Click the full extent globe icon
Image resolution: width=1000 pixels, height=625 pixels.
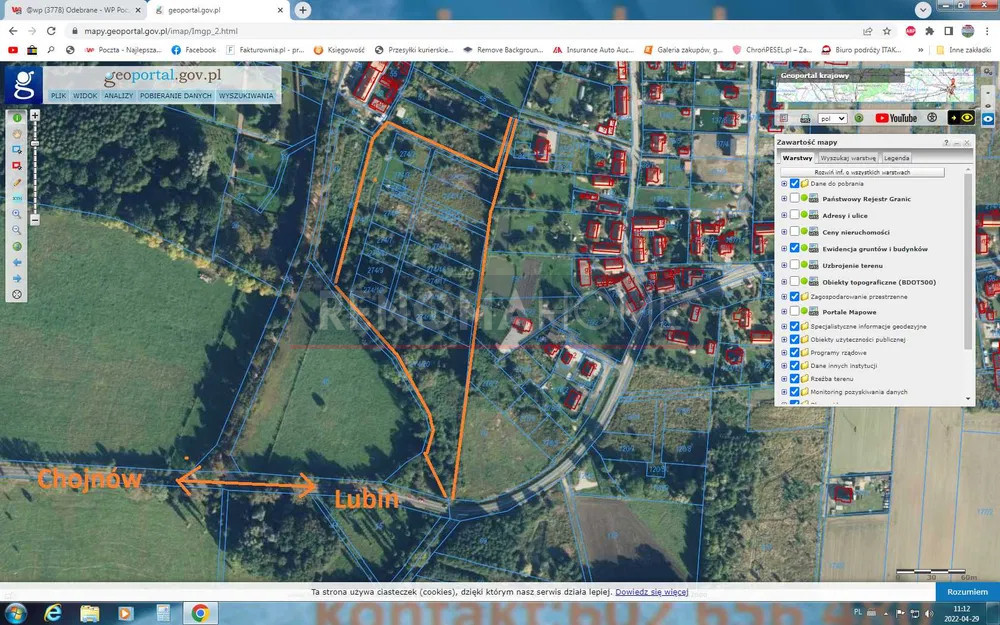[17, 246]
